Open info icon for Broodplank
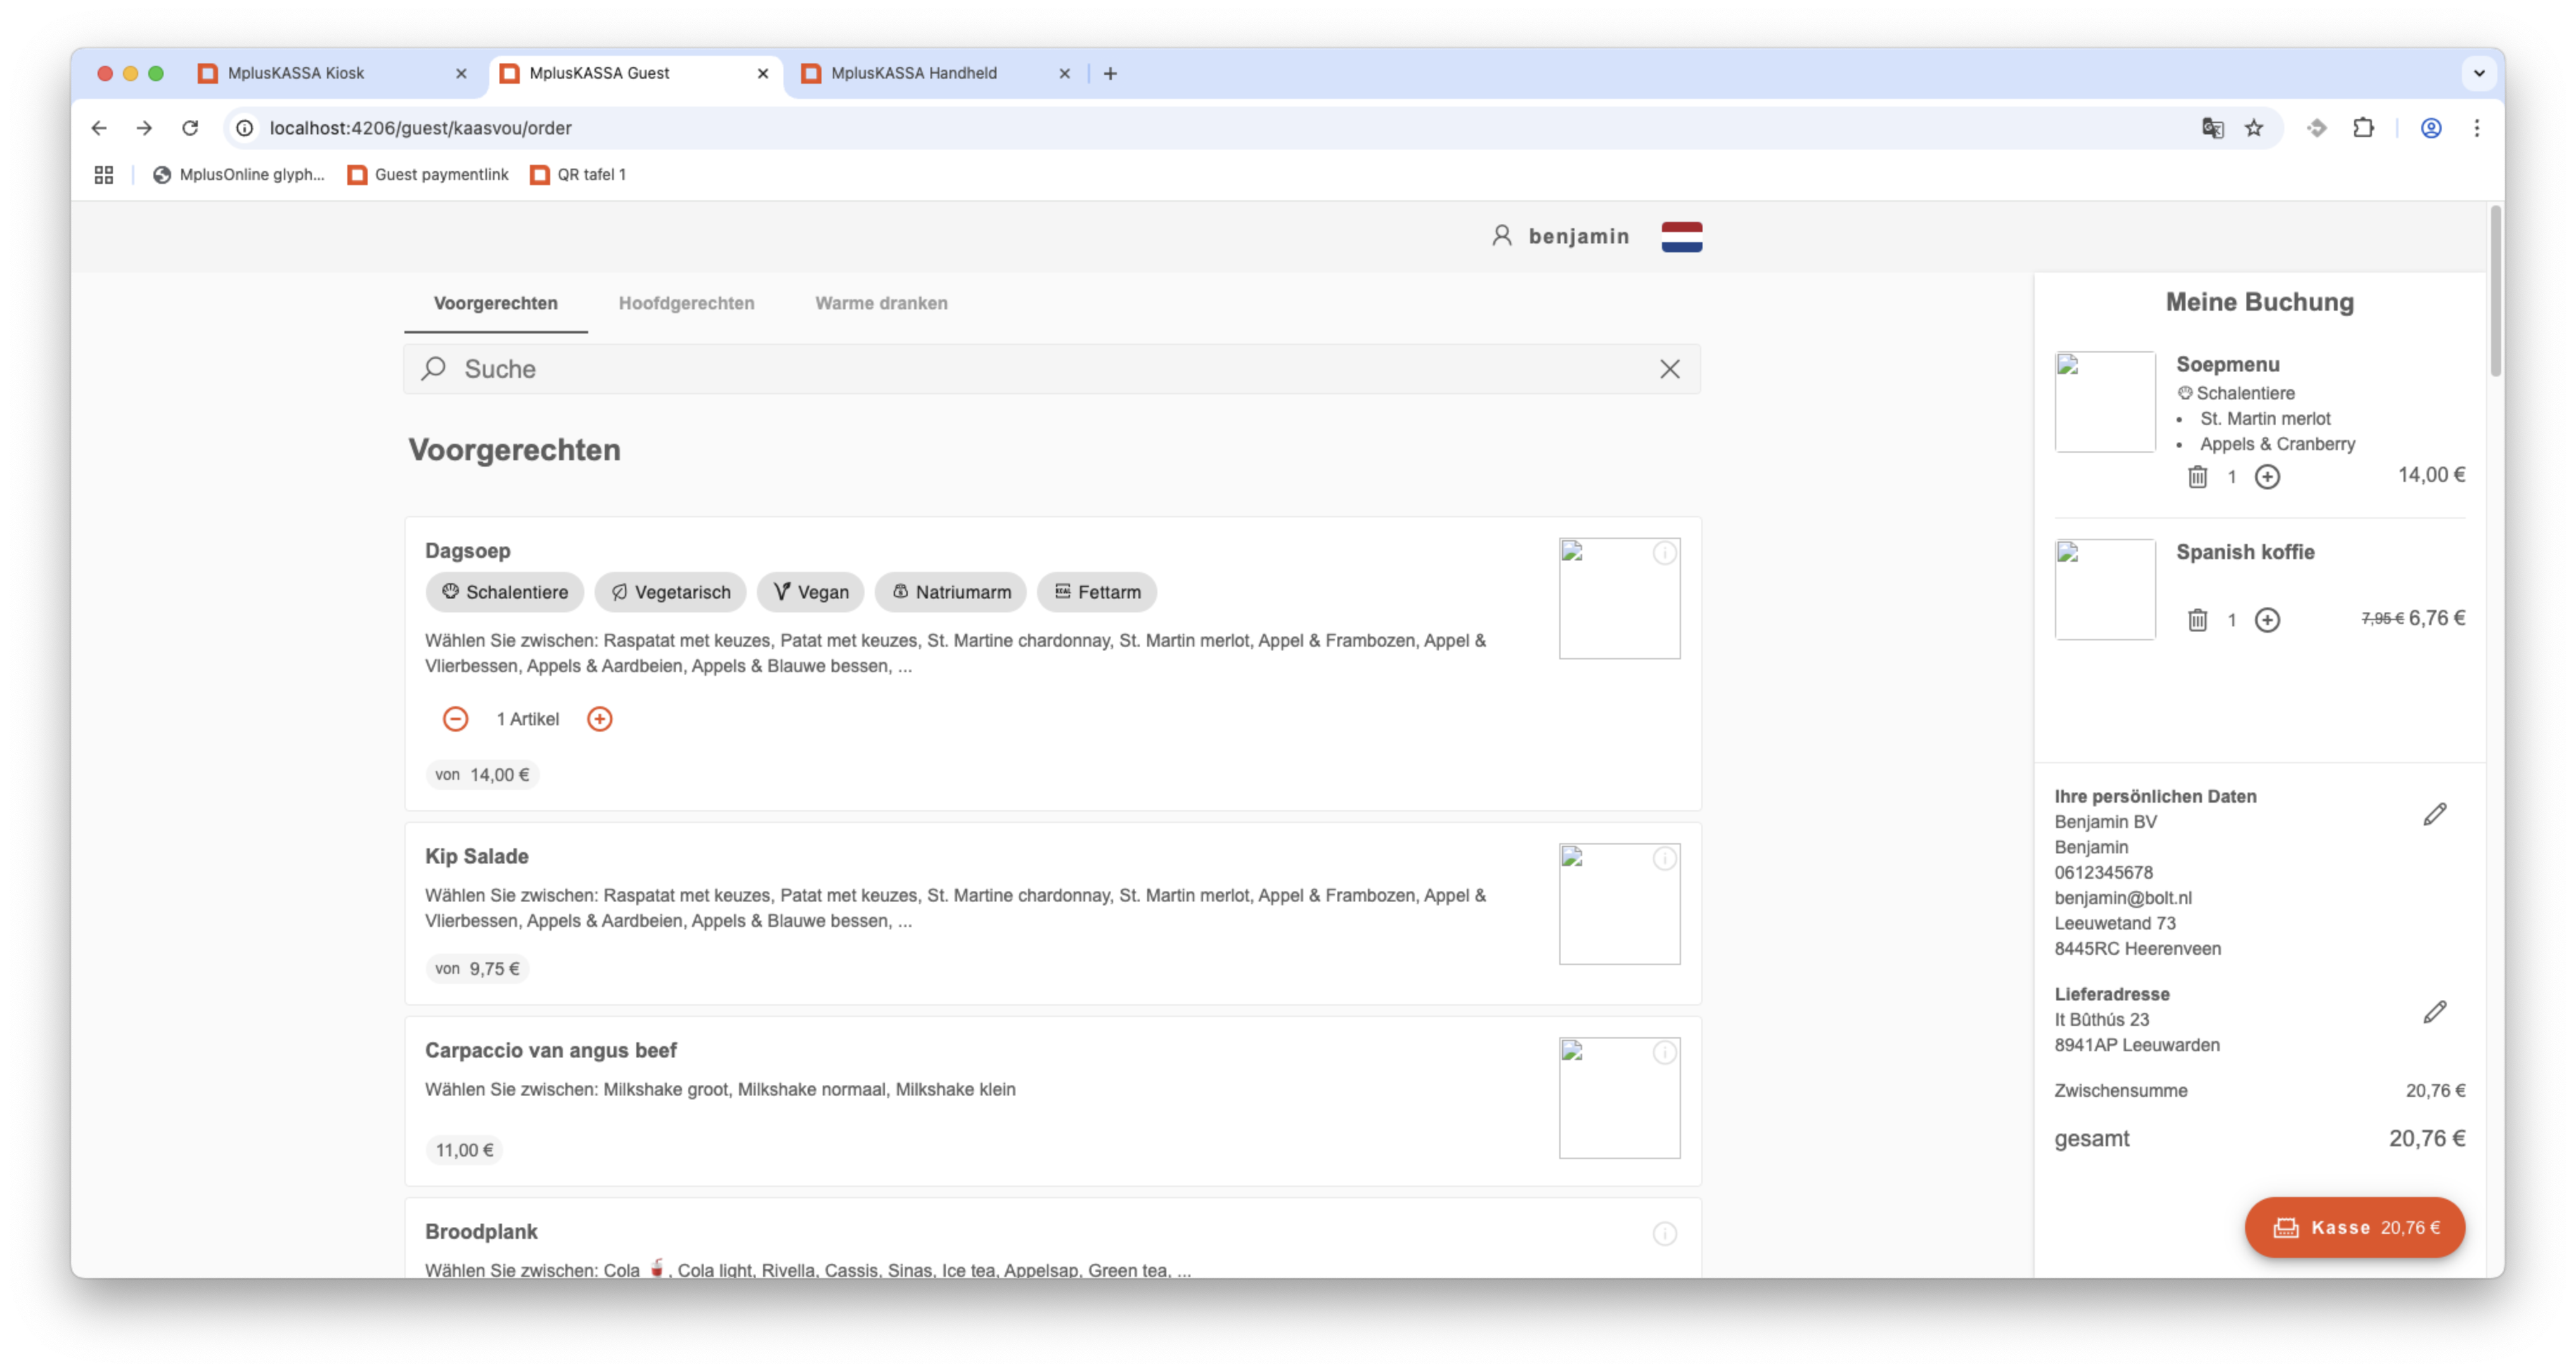The image size is (2576, 1372). pos(1664,1234)
